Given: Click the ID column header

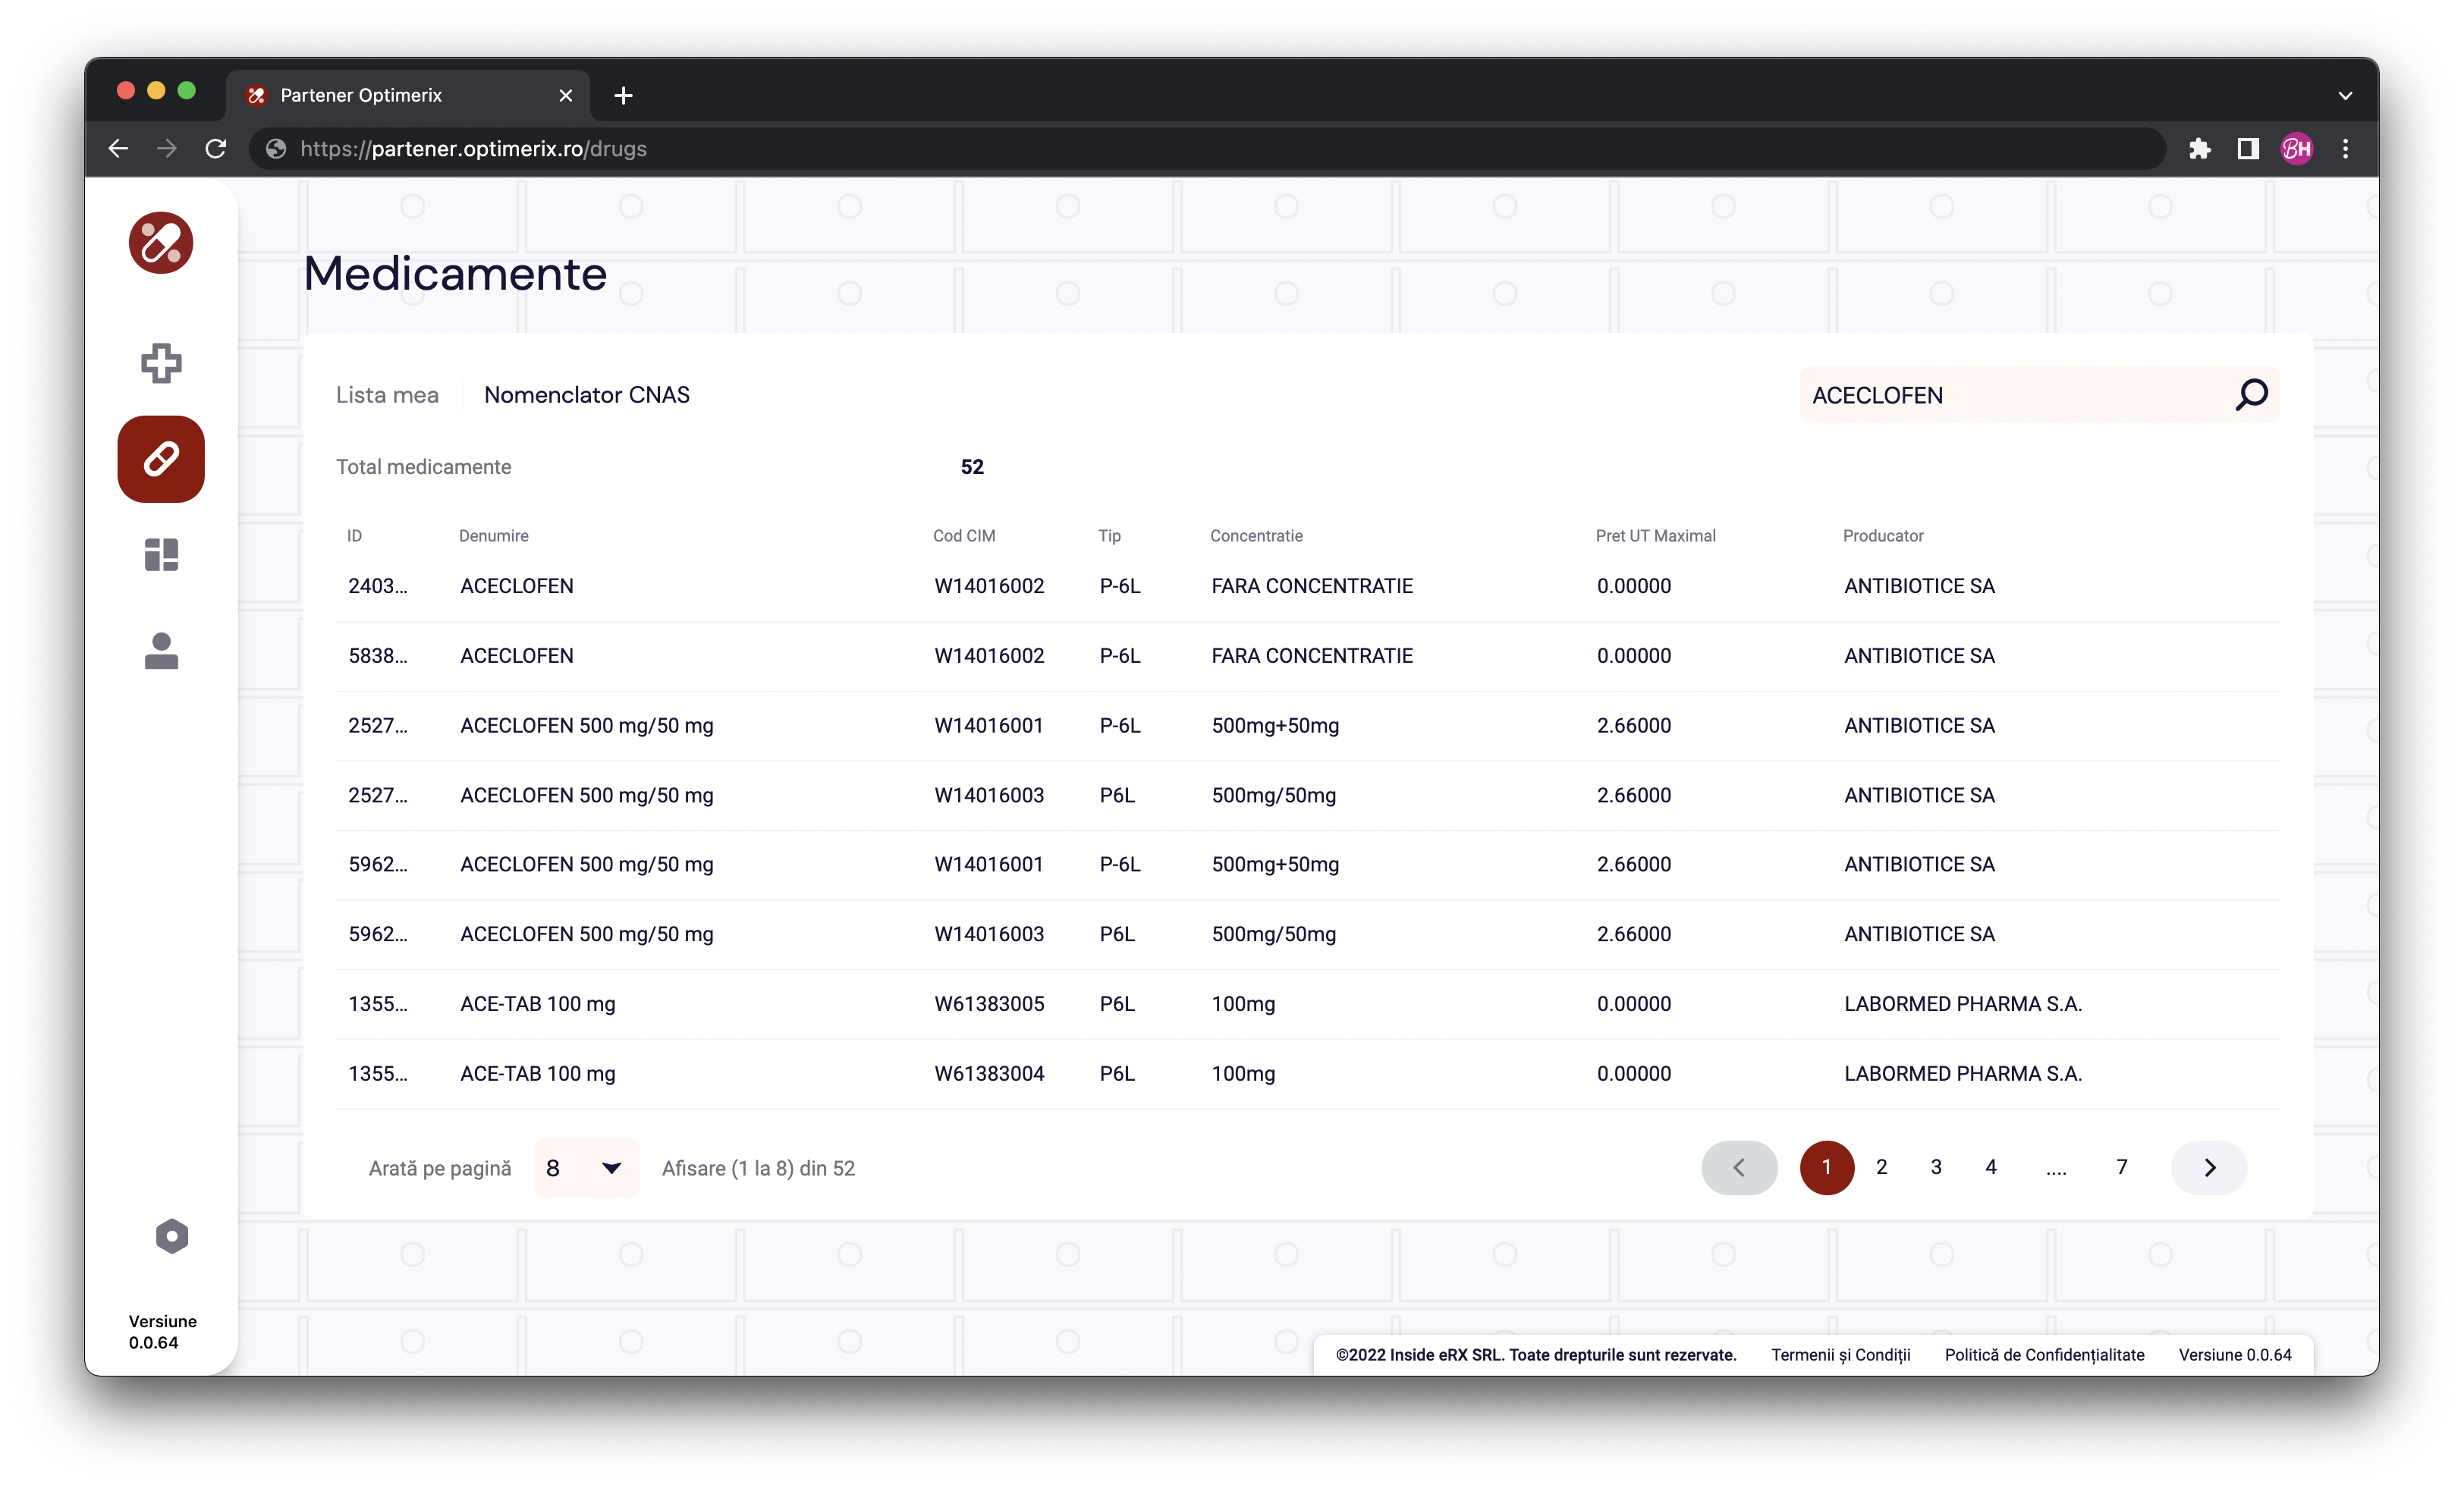Looking at the screenshot, I should click(355, 536).
